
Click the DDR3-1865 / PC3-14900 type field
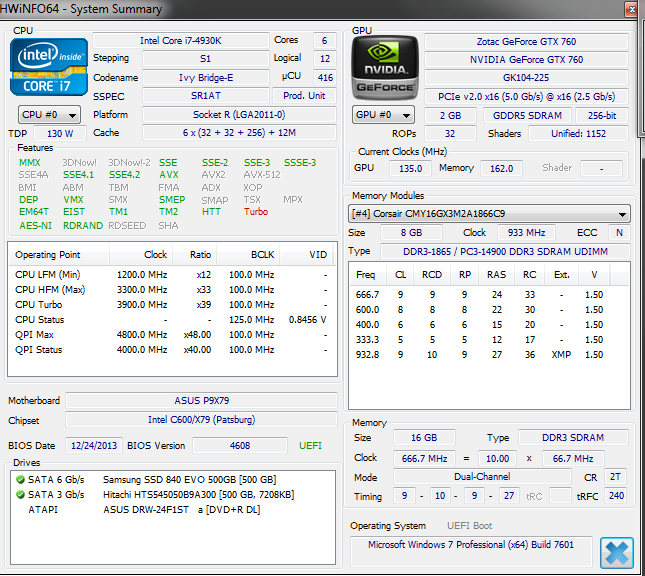point(505,251)
